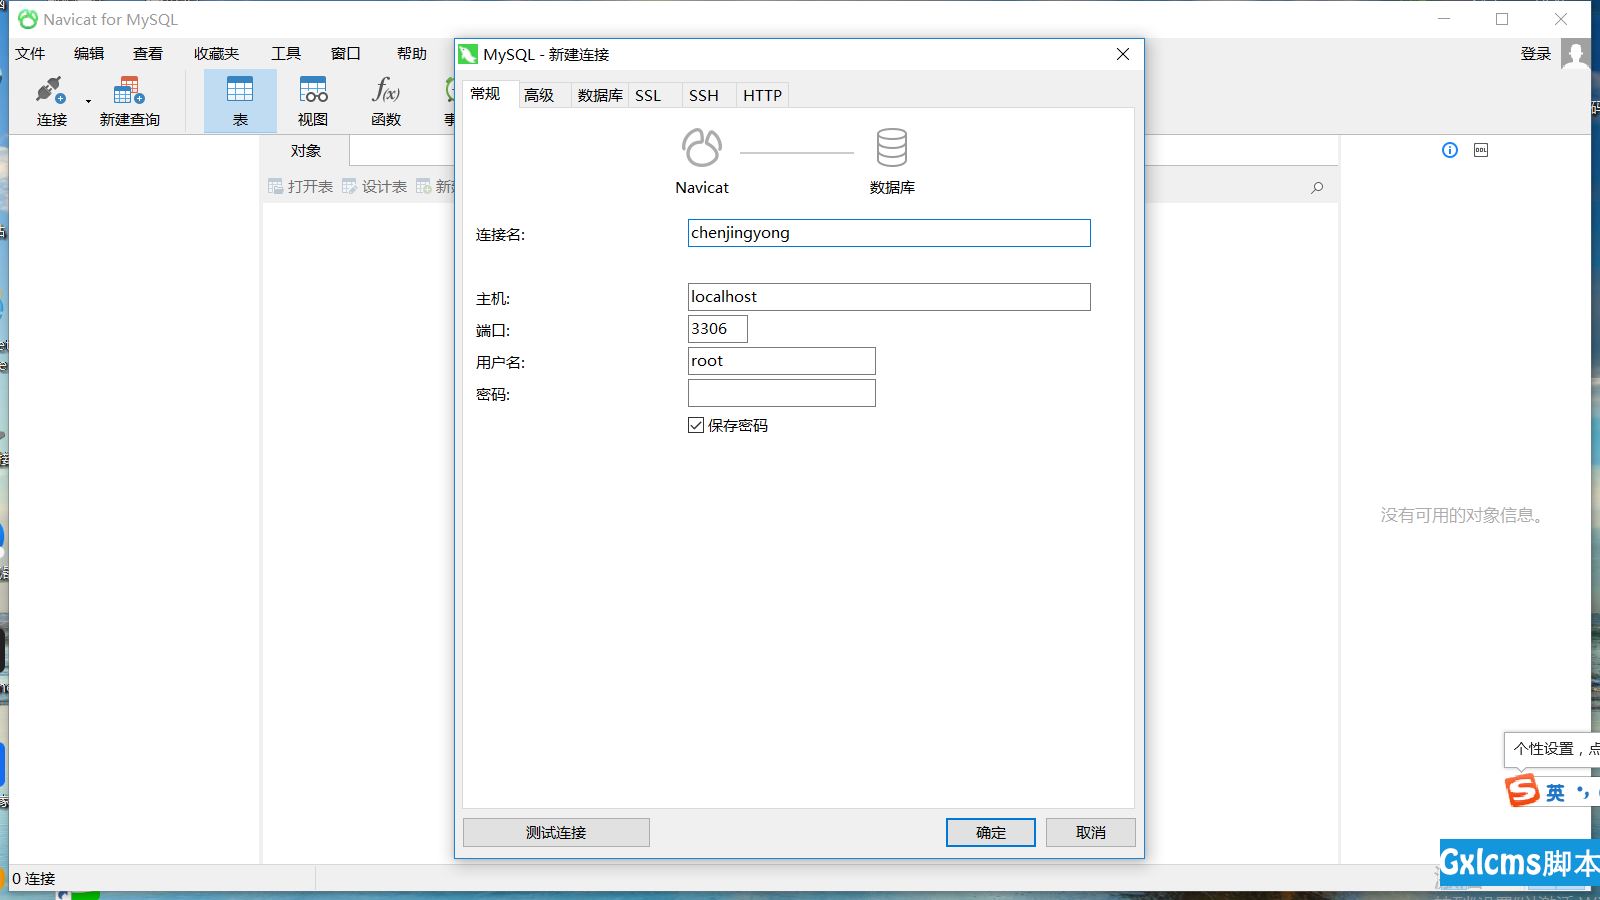Viewport: 1600px width, 900px height.
Task: Click the 登录 login link
Action: (x=1535, y=54)
